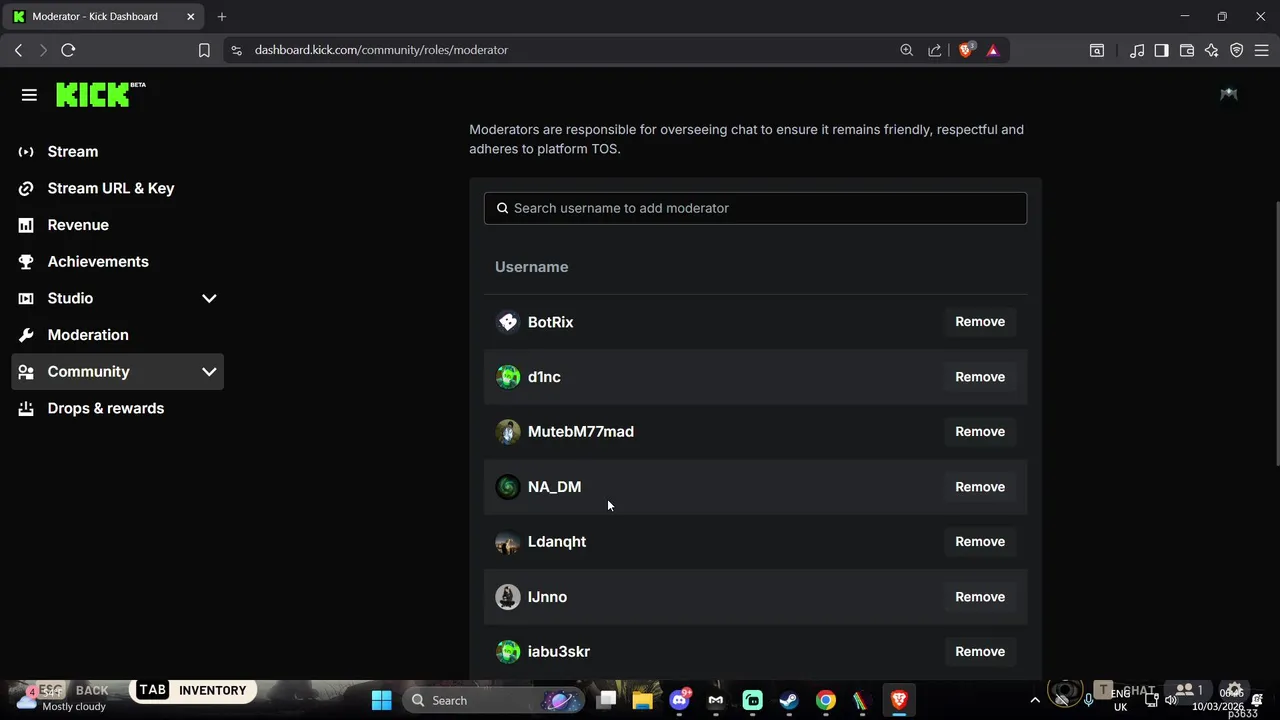Viewport: 1280px width, 720px height.
Task: Click MutebM77mad avatar
Action: click(508, 432)
